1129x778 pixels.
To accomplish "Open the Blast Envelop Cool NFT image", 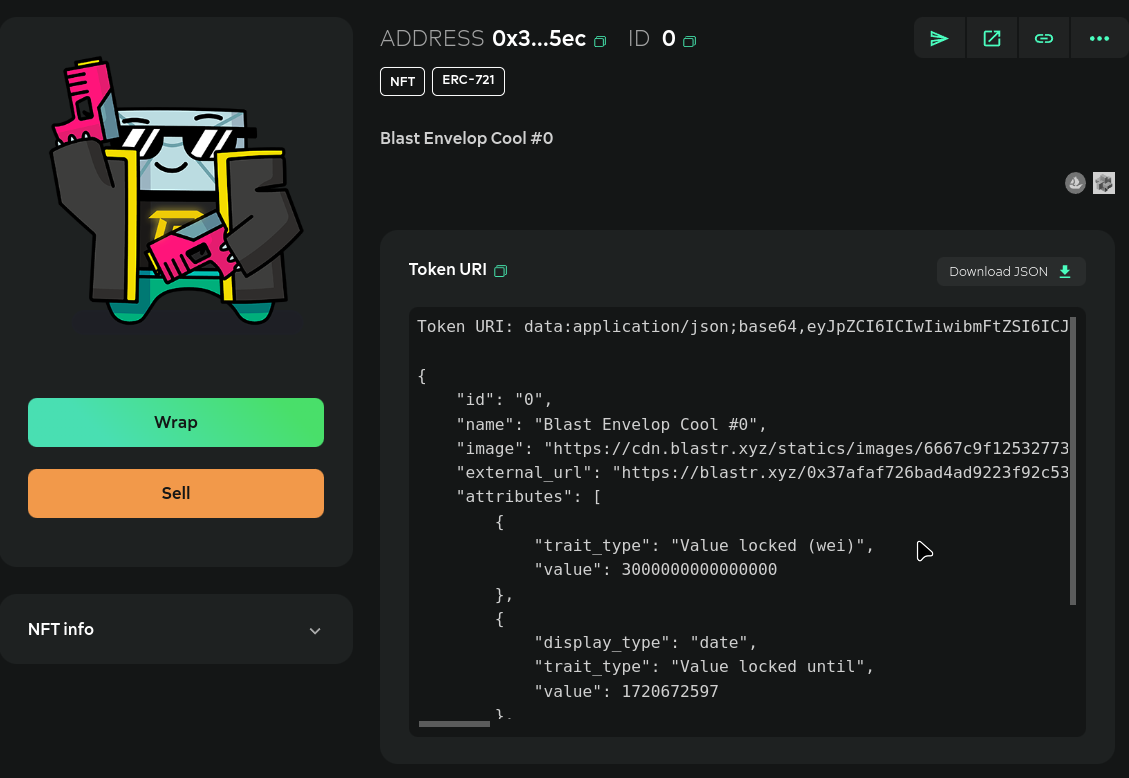I will (176, 191).
